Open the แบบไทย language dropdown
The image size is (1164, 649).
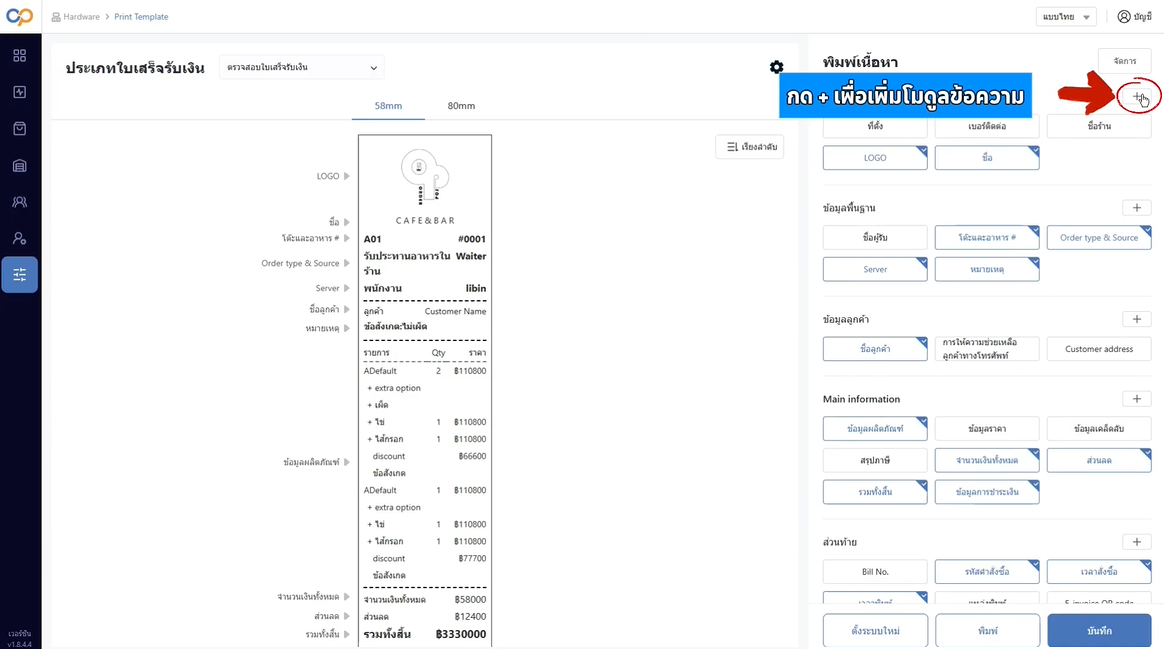pyautogui.click(x=1066, y=16)
